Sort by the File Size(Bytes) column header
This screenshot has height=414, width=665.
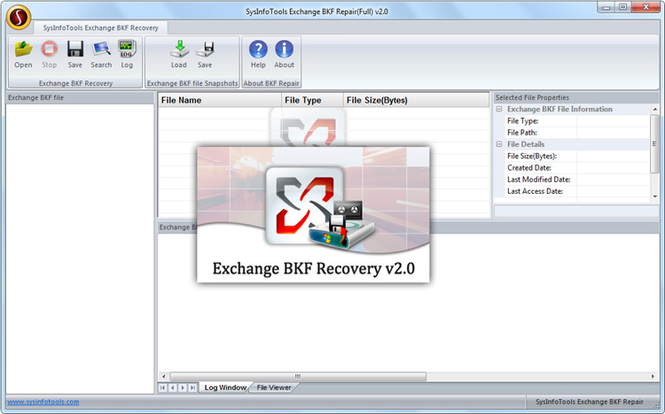click(x=416, y=100)
